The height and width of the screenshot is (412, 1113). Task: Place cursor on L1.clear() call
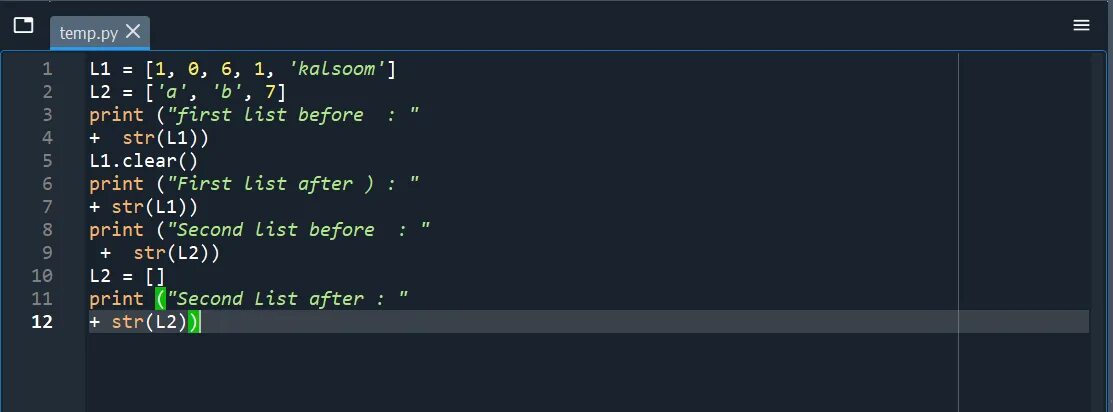pos(143,161)
